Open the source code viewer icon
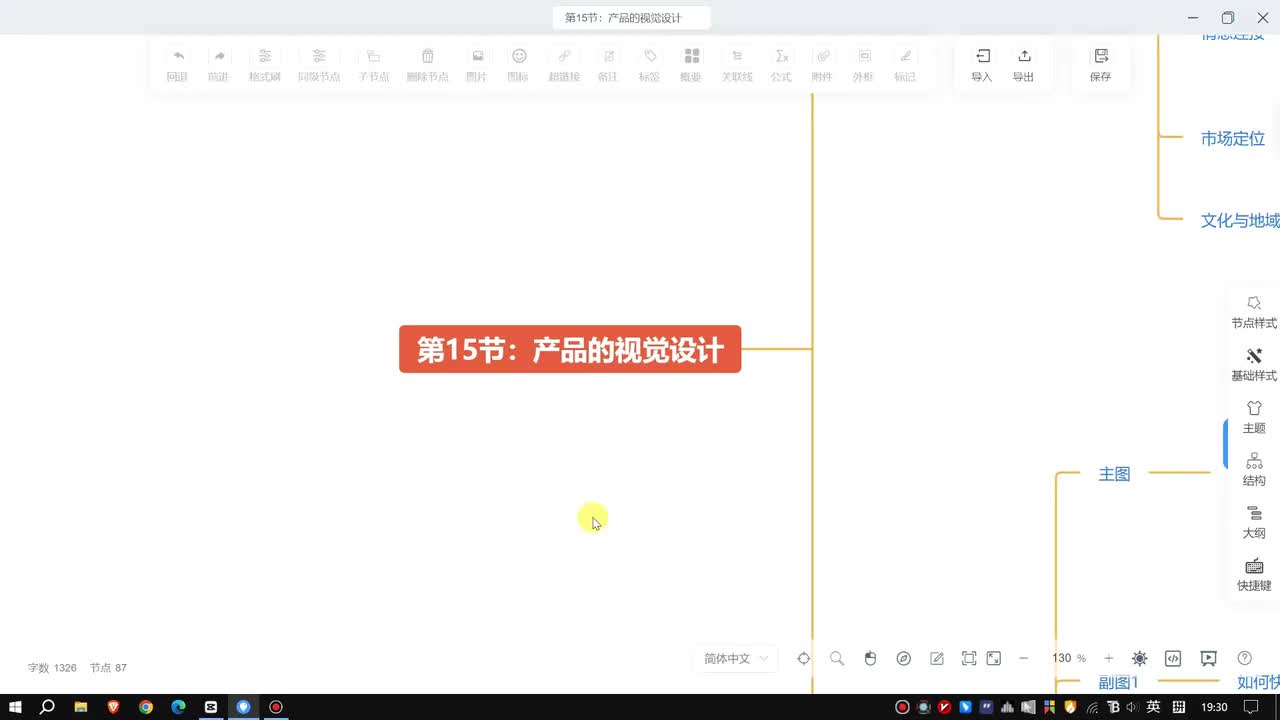The width and height of the screenshot is (1280, 720). click(x=1174, y=658)
